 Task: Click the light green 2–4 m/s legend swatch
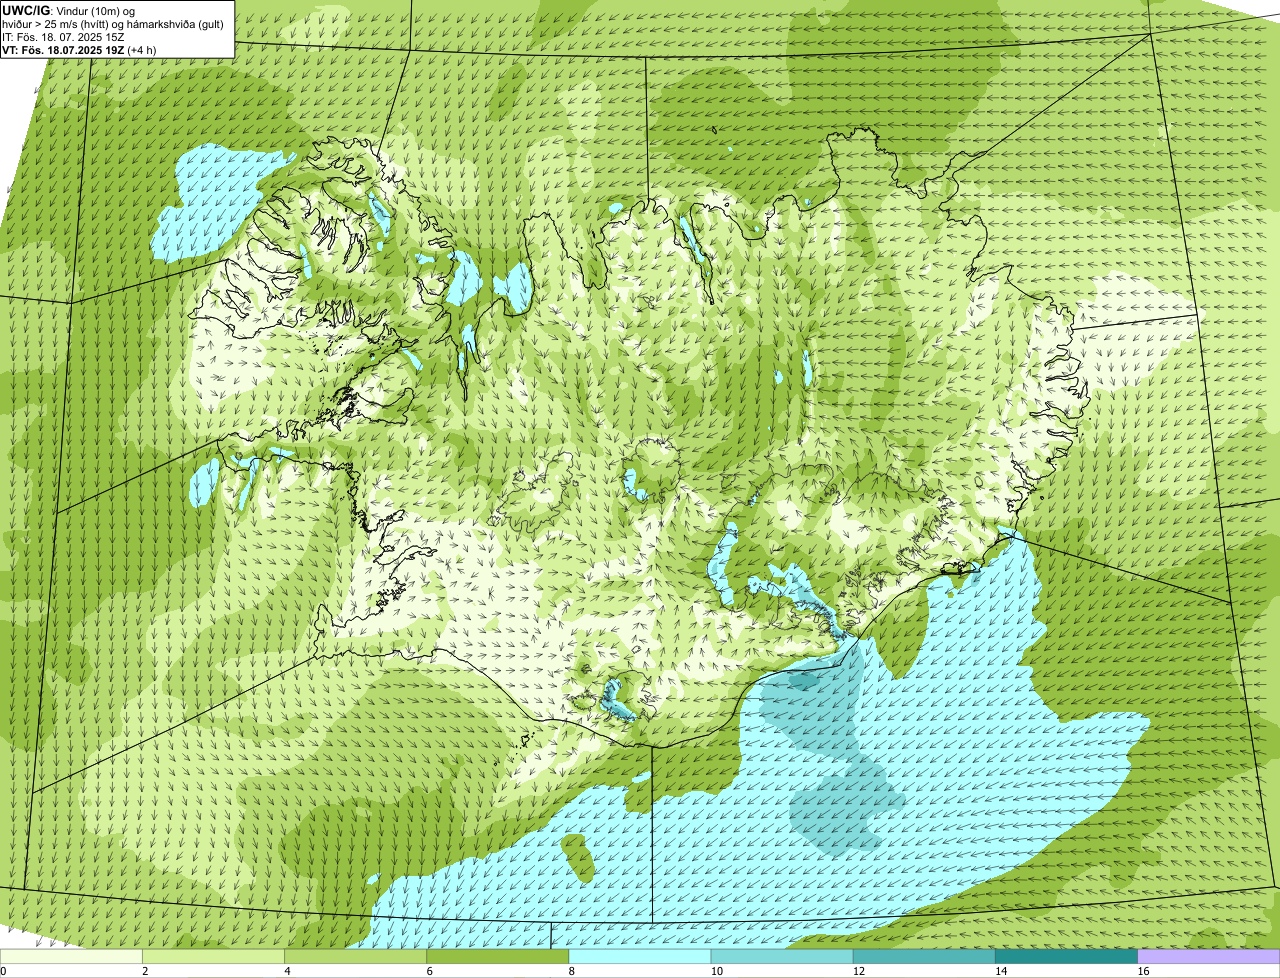pos(213,957)
